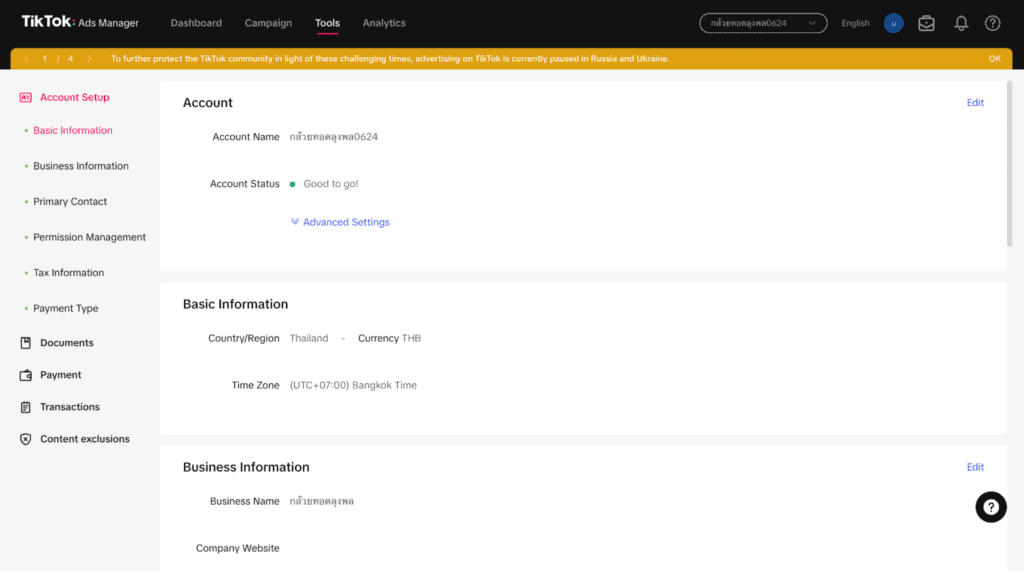
Task: Click the inbox messages icon in header
Action: pyautogui.click(x=926, y=24)
